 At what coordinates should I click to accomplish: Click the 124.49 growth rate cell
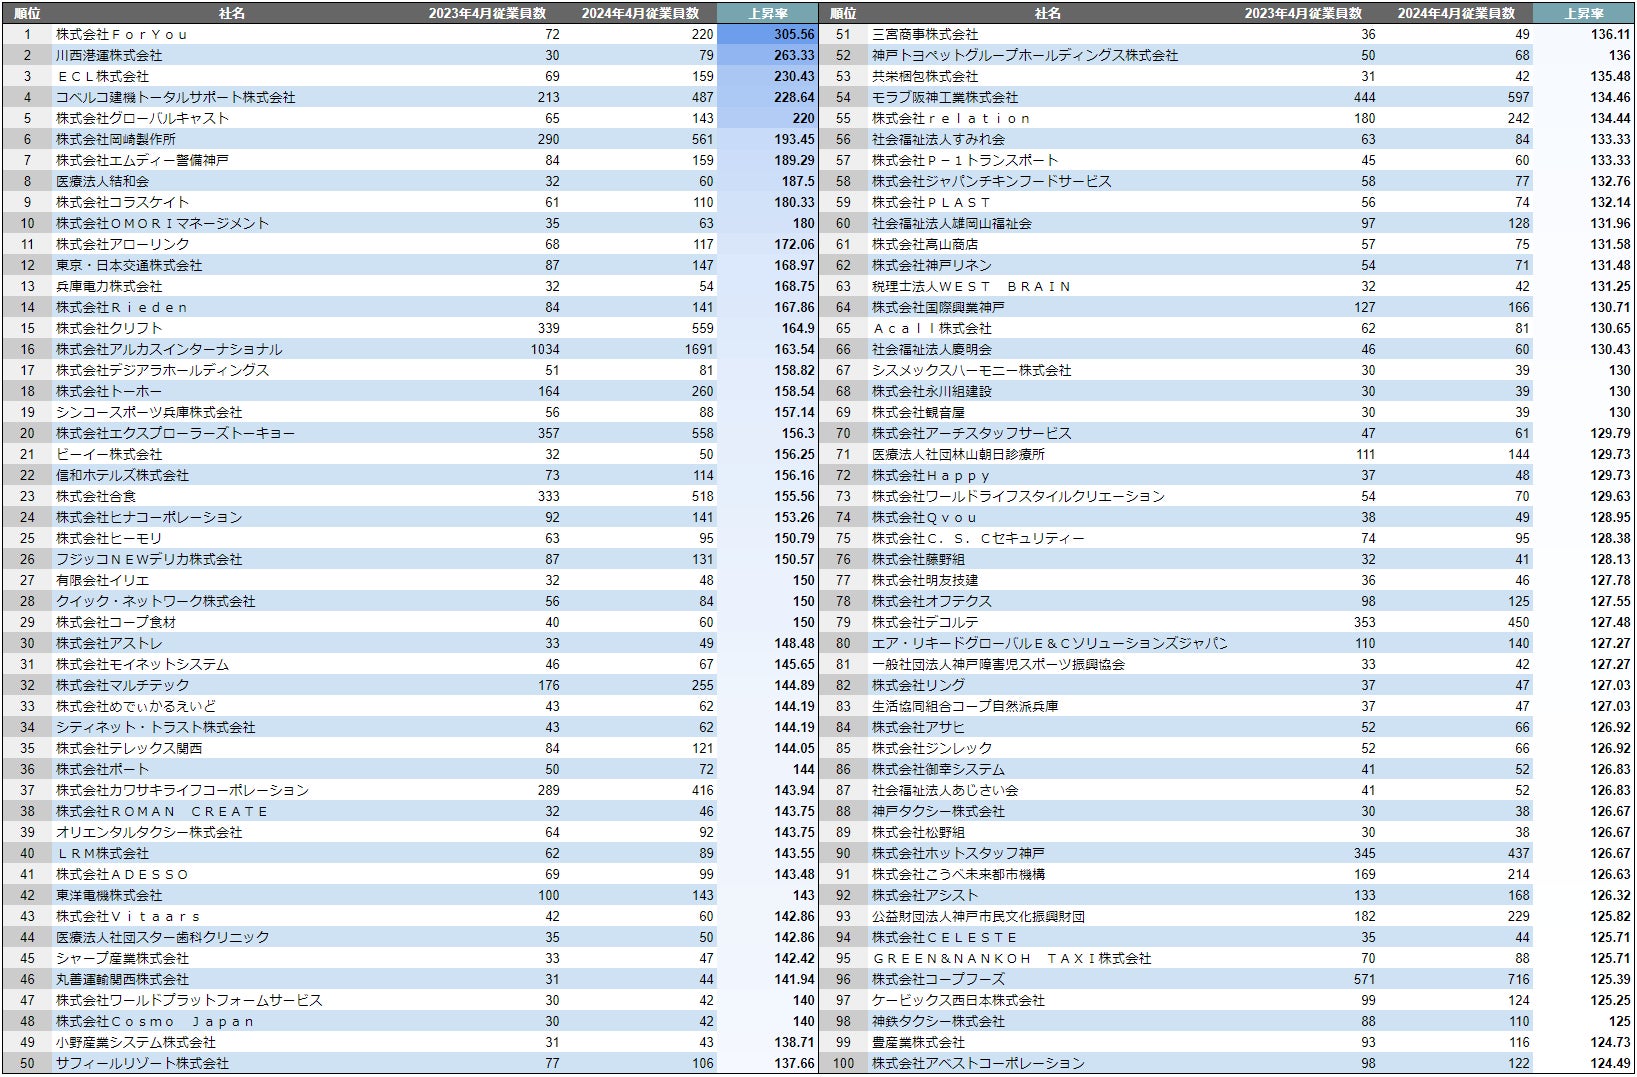(x=1610, y=1063)
